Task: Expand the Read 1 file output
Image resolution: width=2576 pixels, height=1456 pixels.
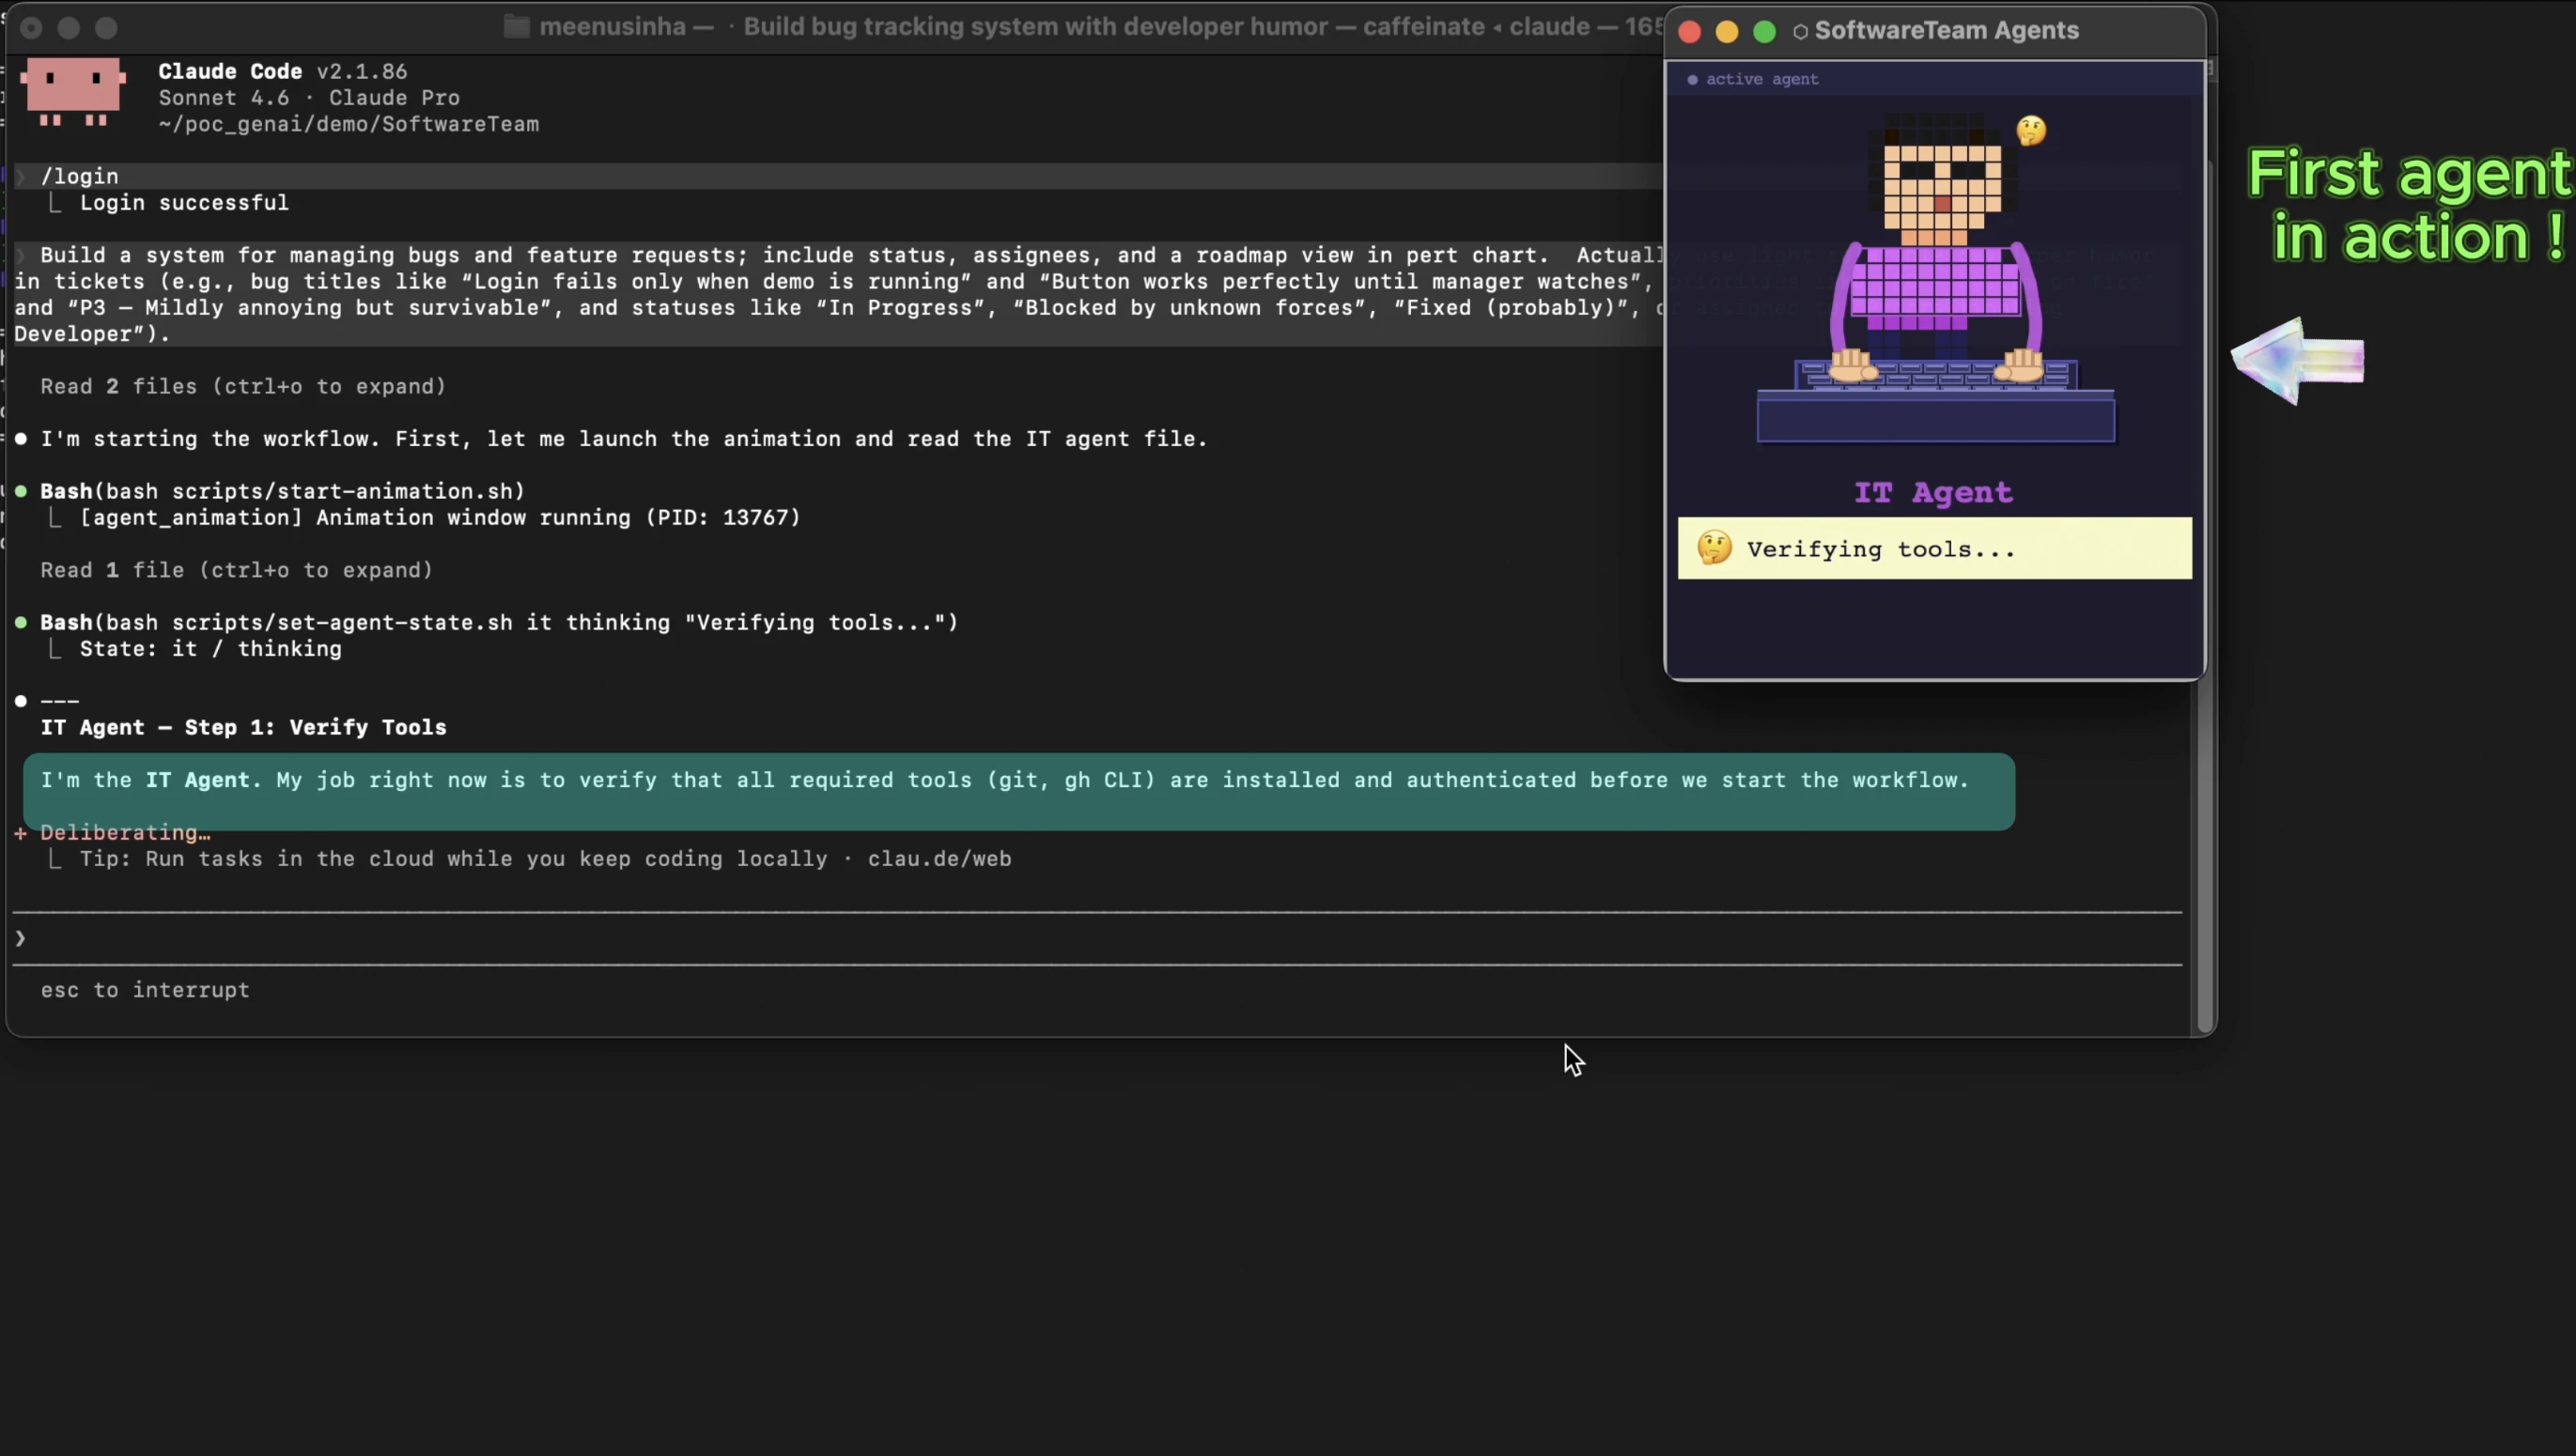Action: tap(236, 570)
